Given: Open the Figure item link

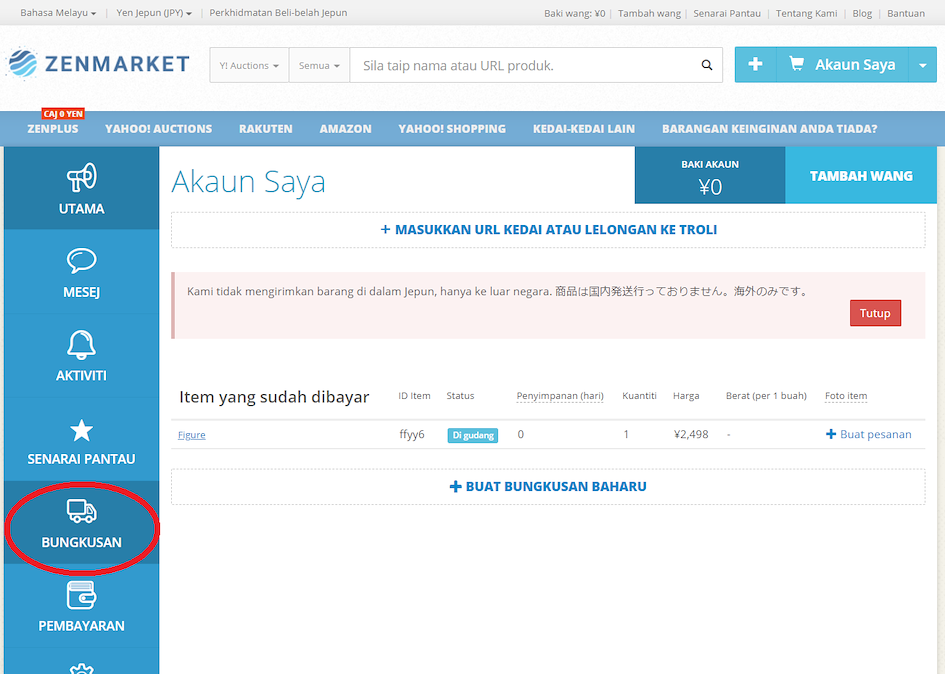Looking at the screenshot, I should pos(192,435).
